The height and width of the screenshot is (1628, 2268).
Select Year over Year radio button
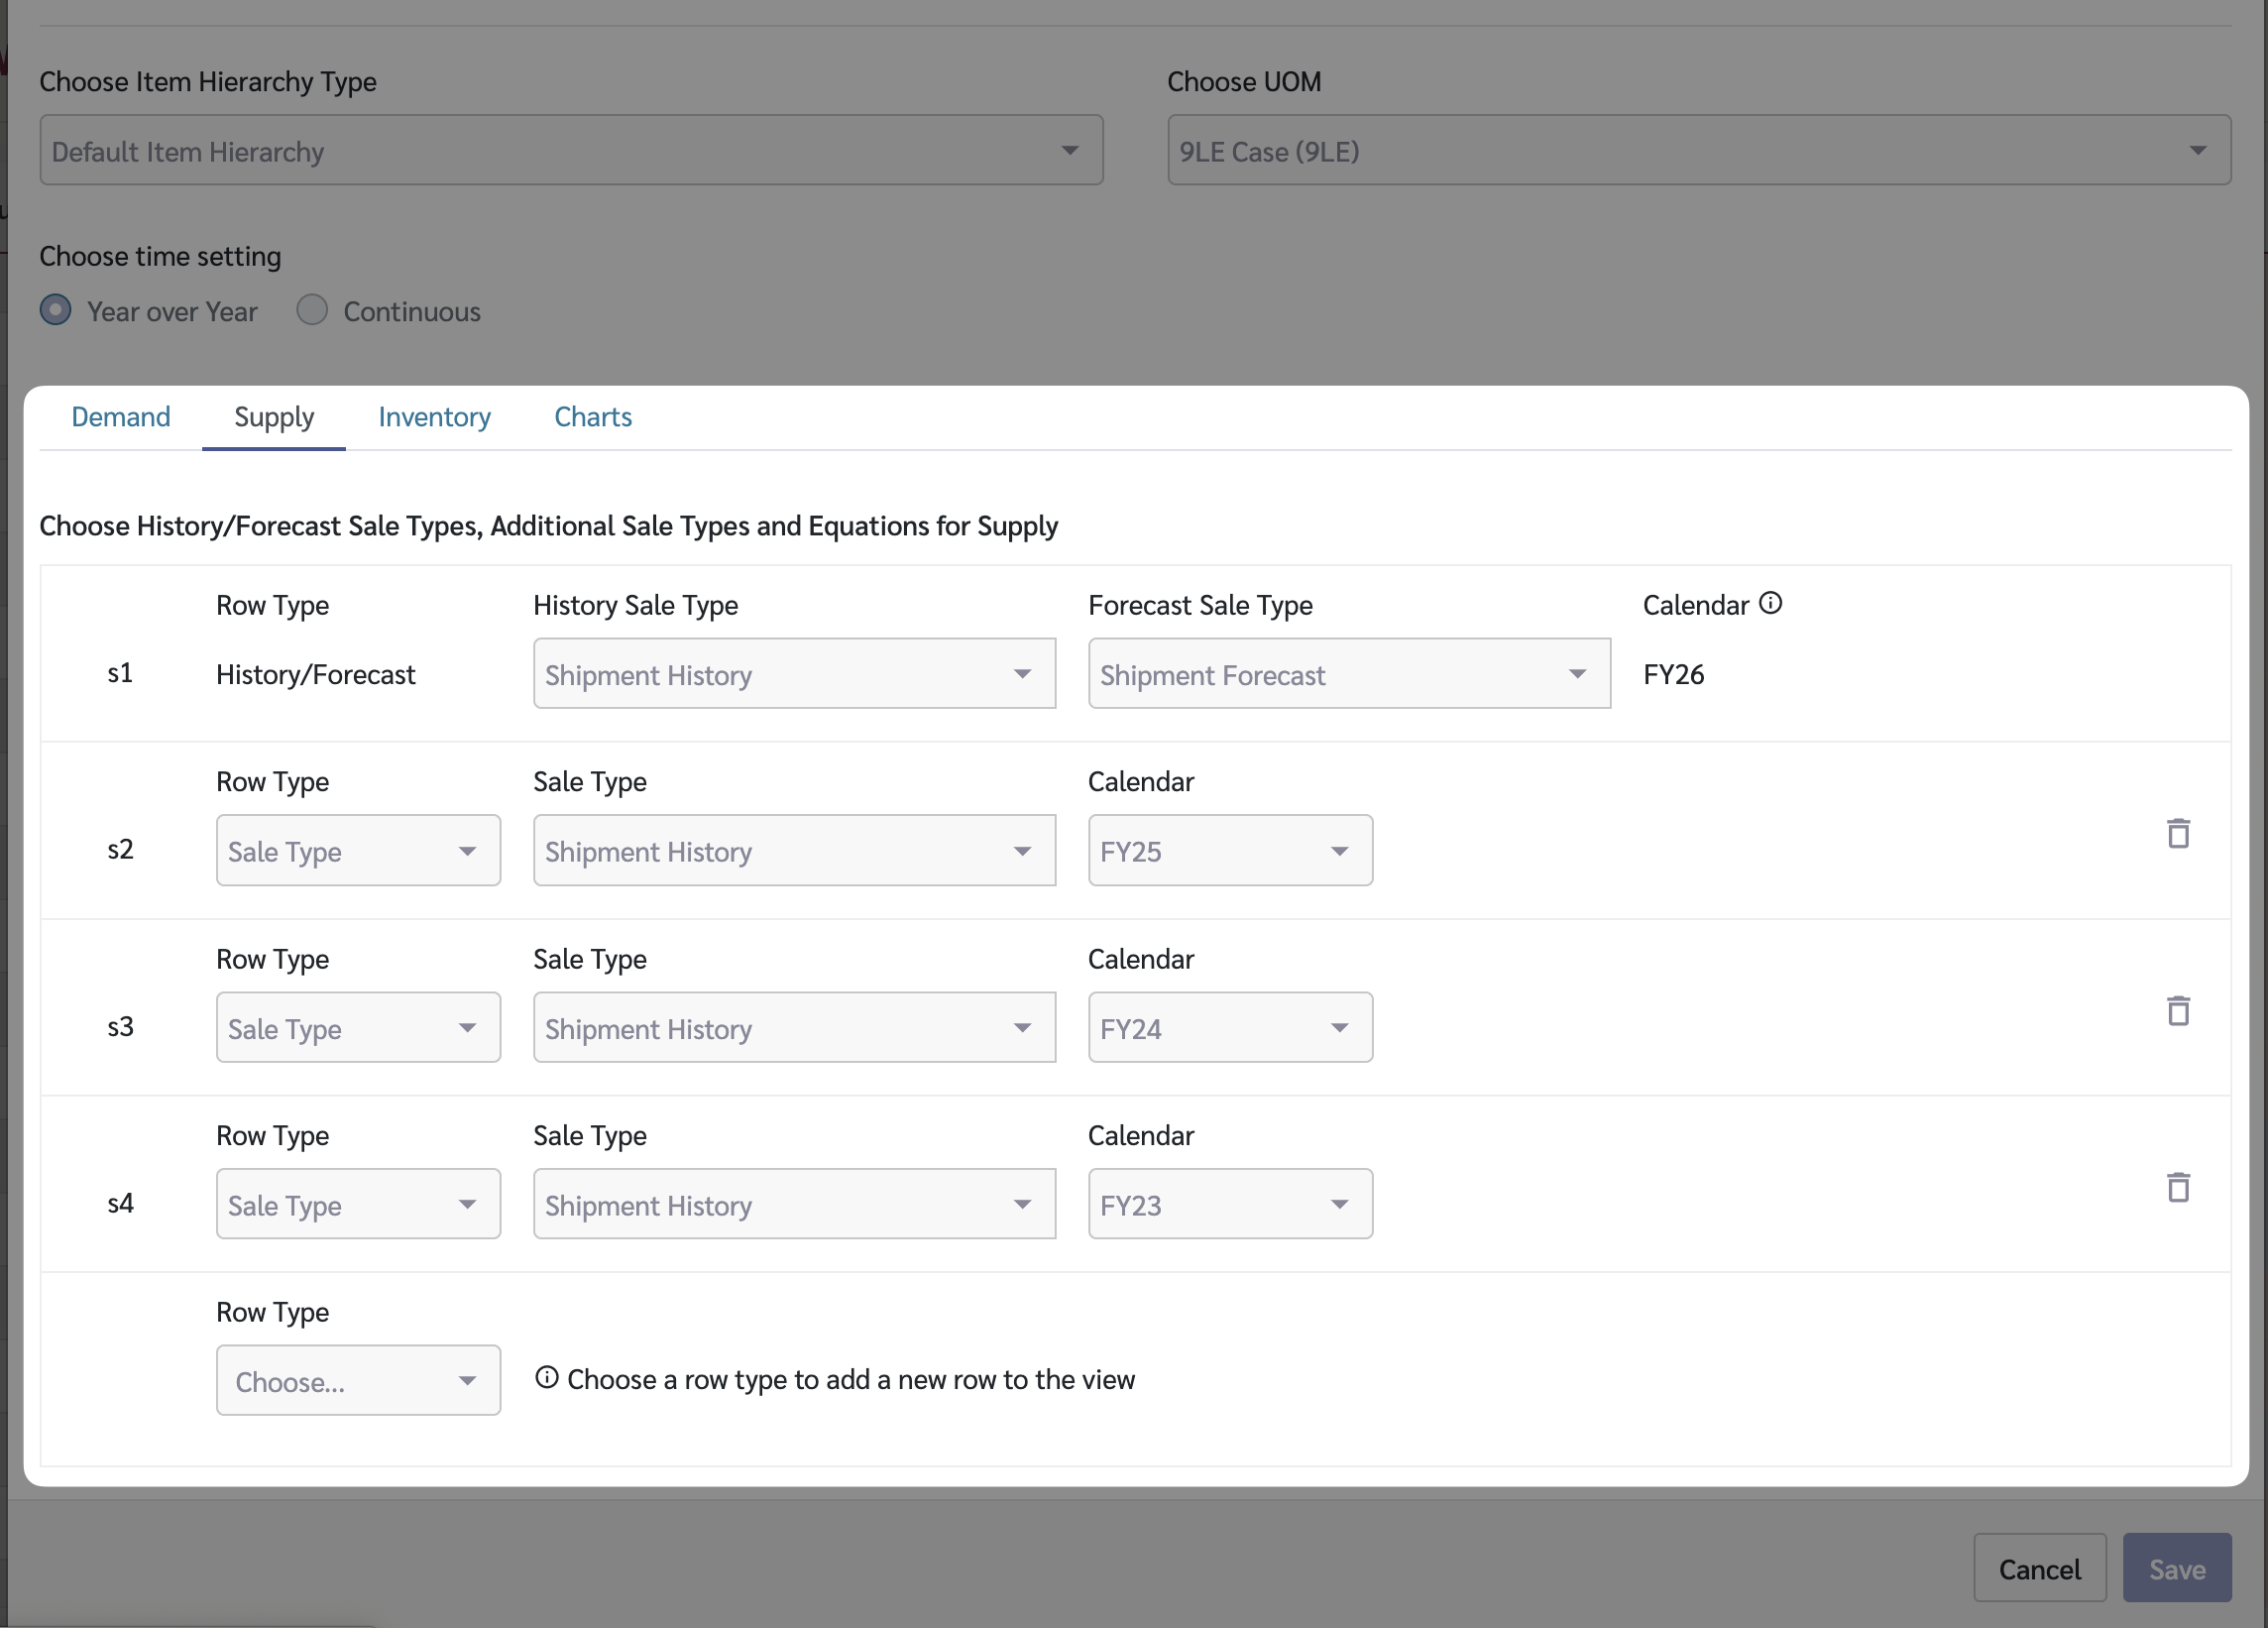56,310
